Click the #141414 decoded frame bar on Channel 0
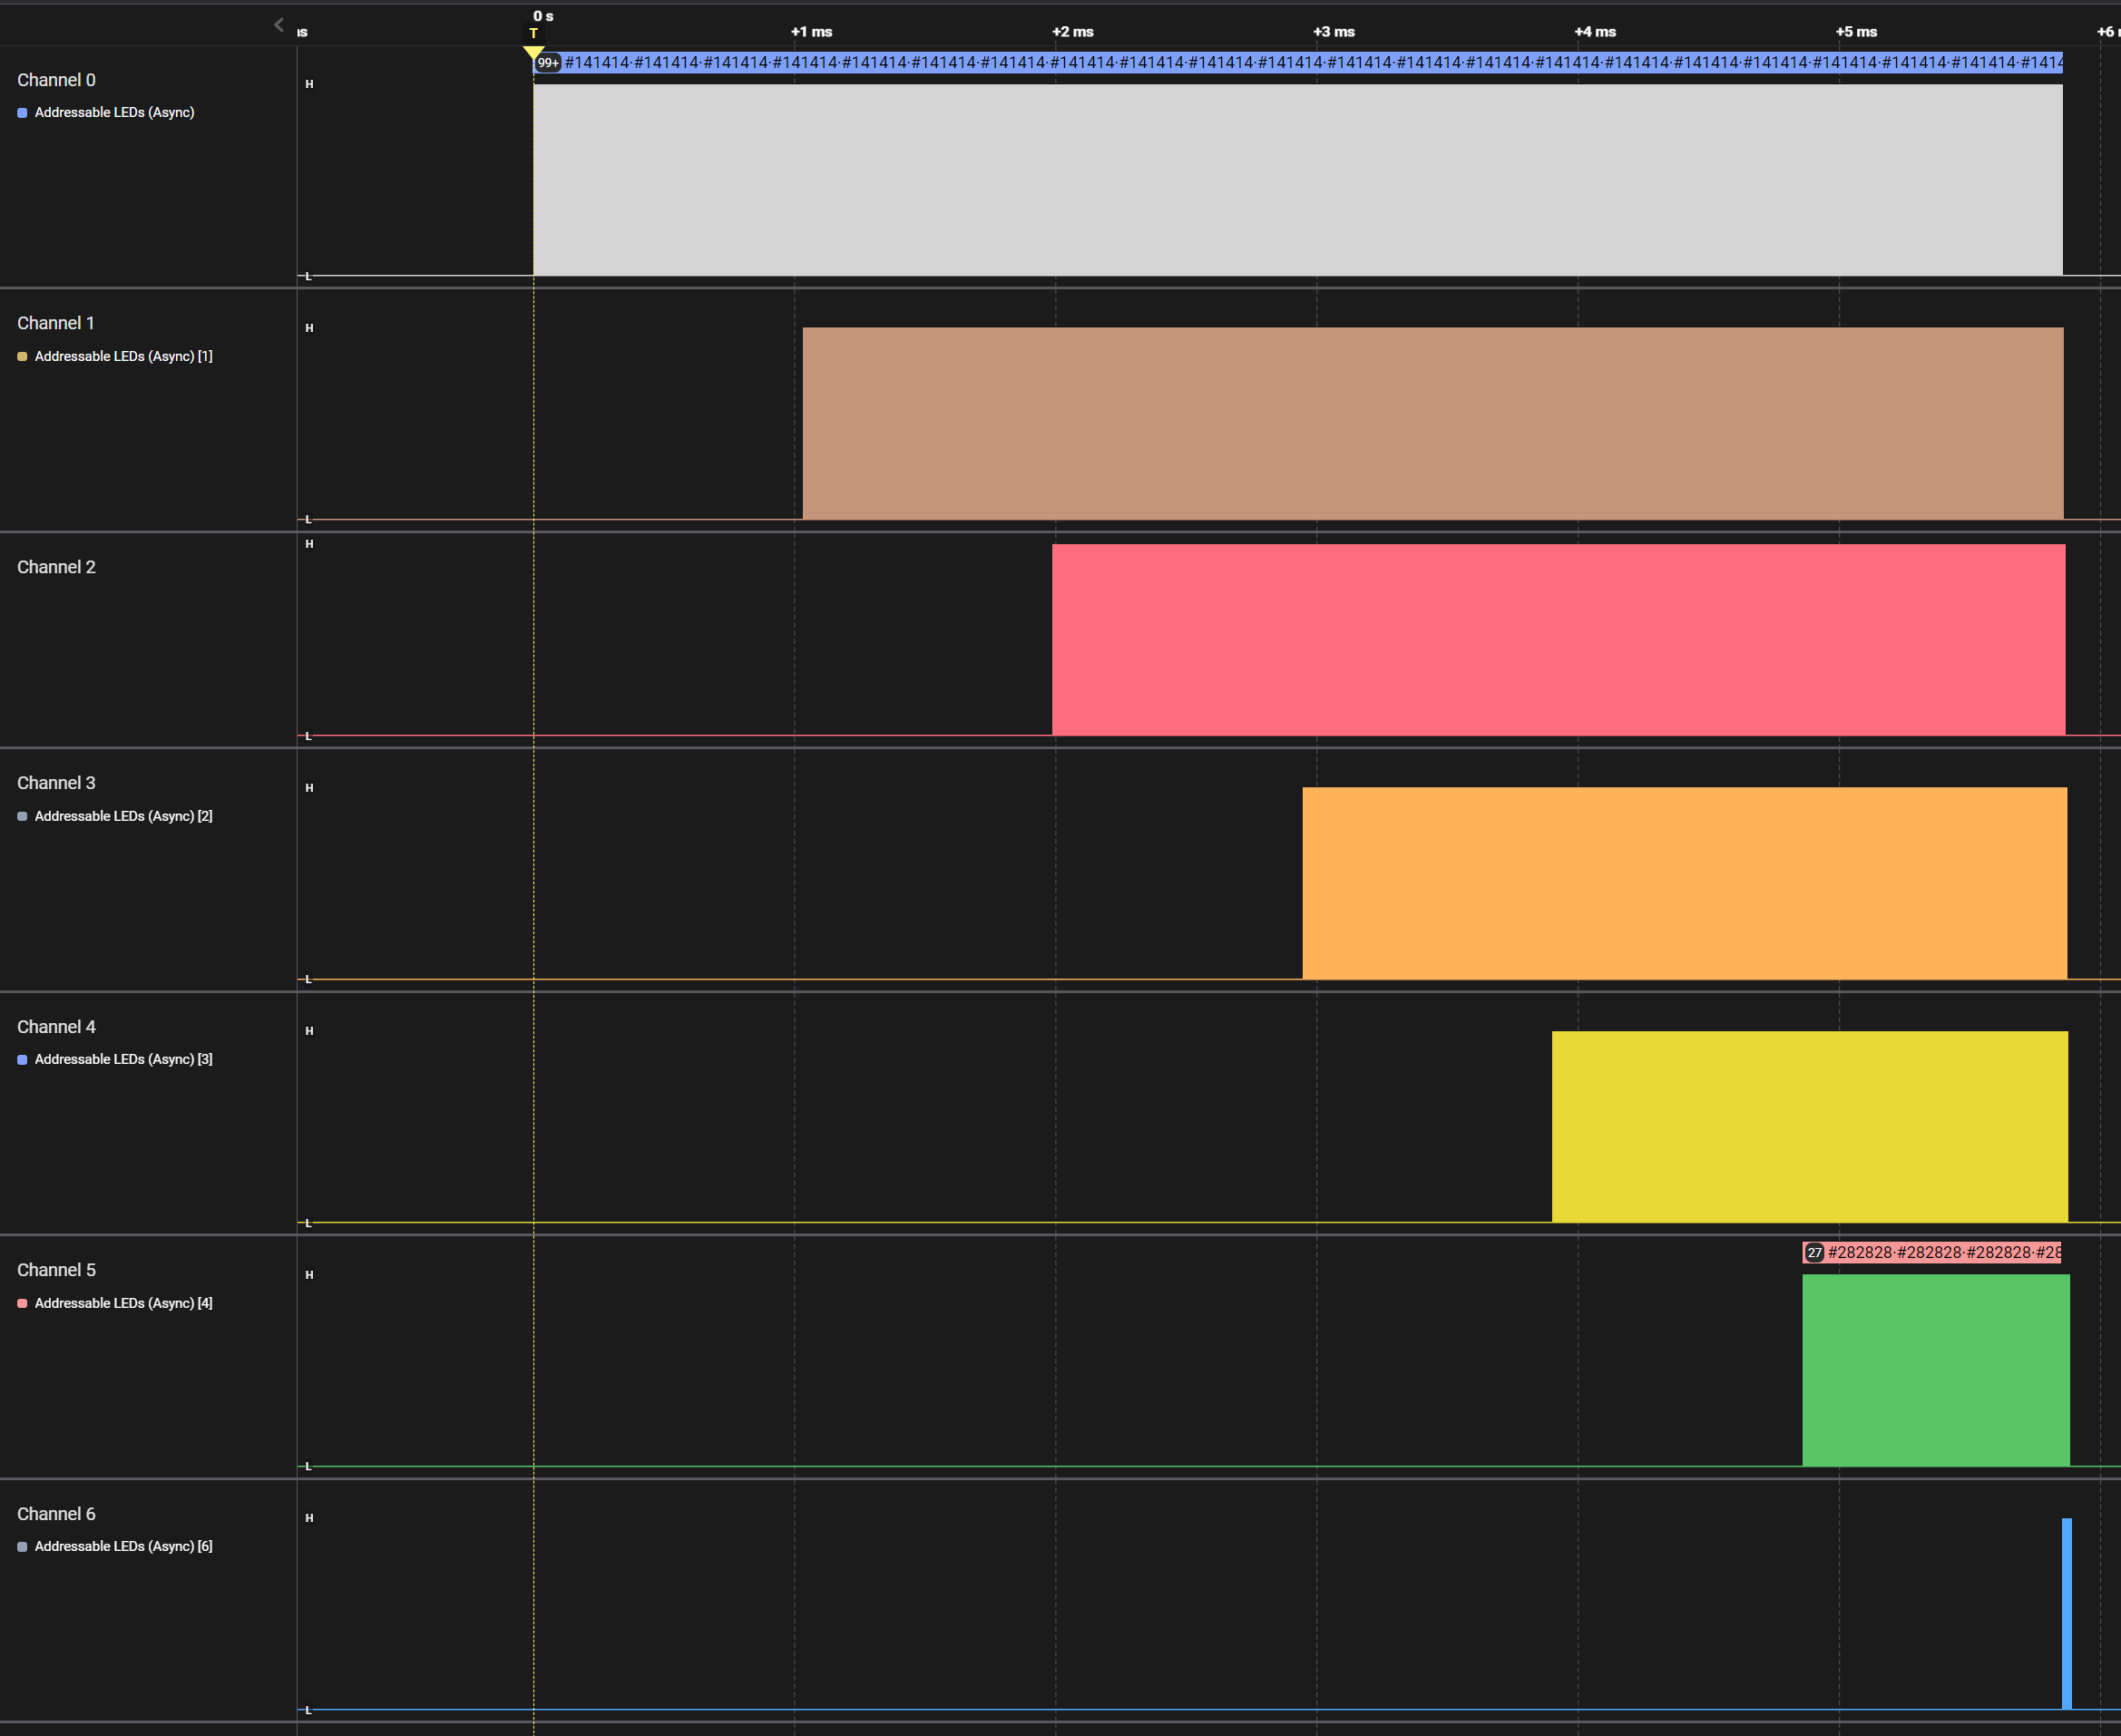Screen dimensions: 2121x1736 1300,63
